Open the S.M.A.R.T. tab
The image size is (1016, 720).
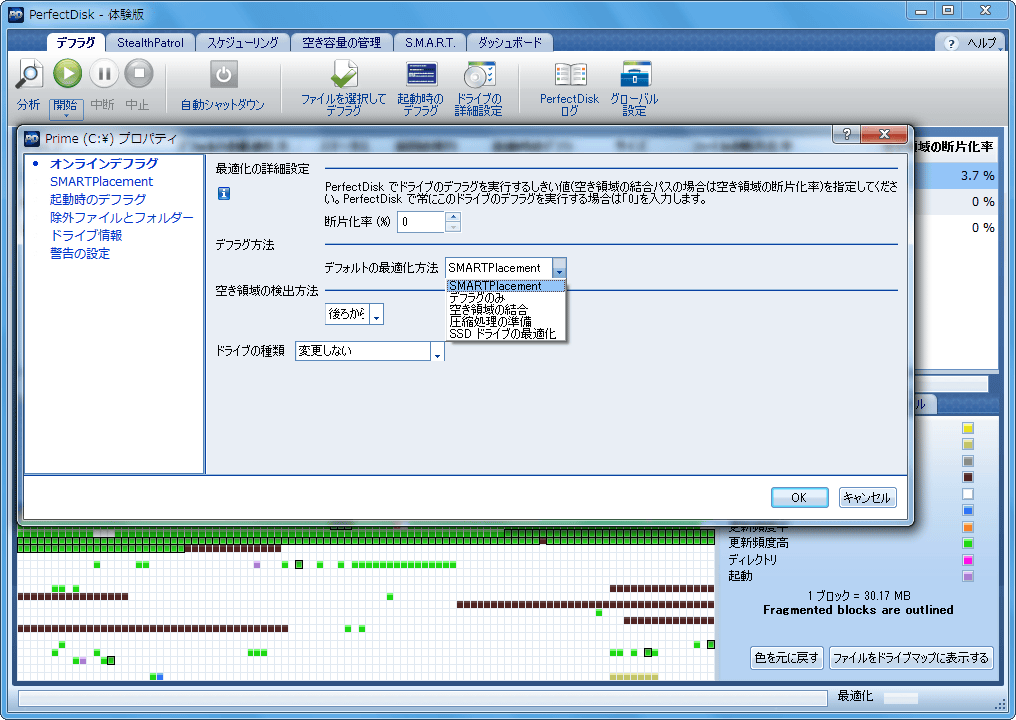coord(430,43)
